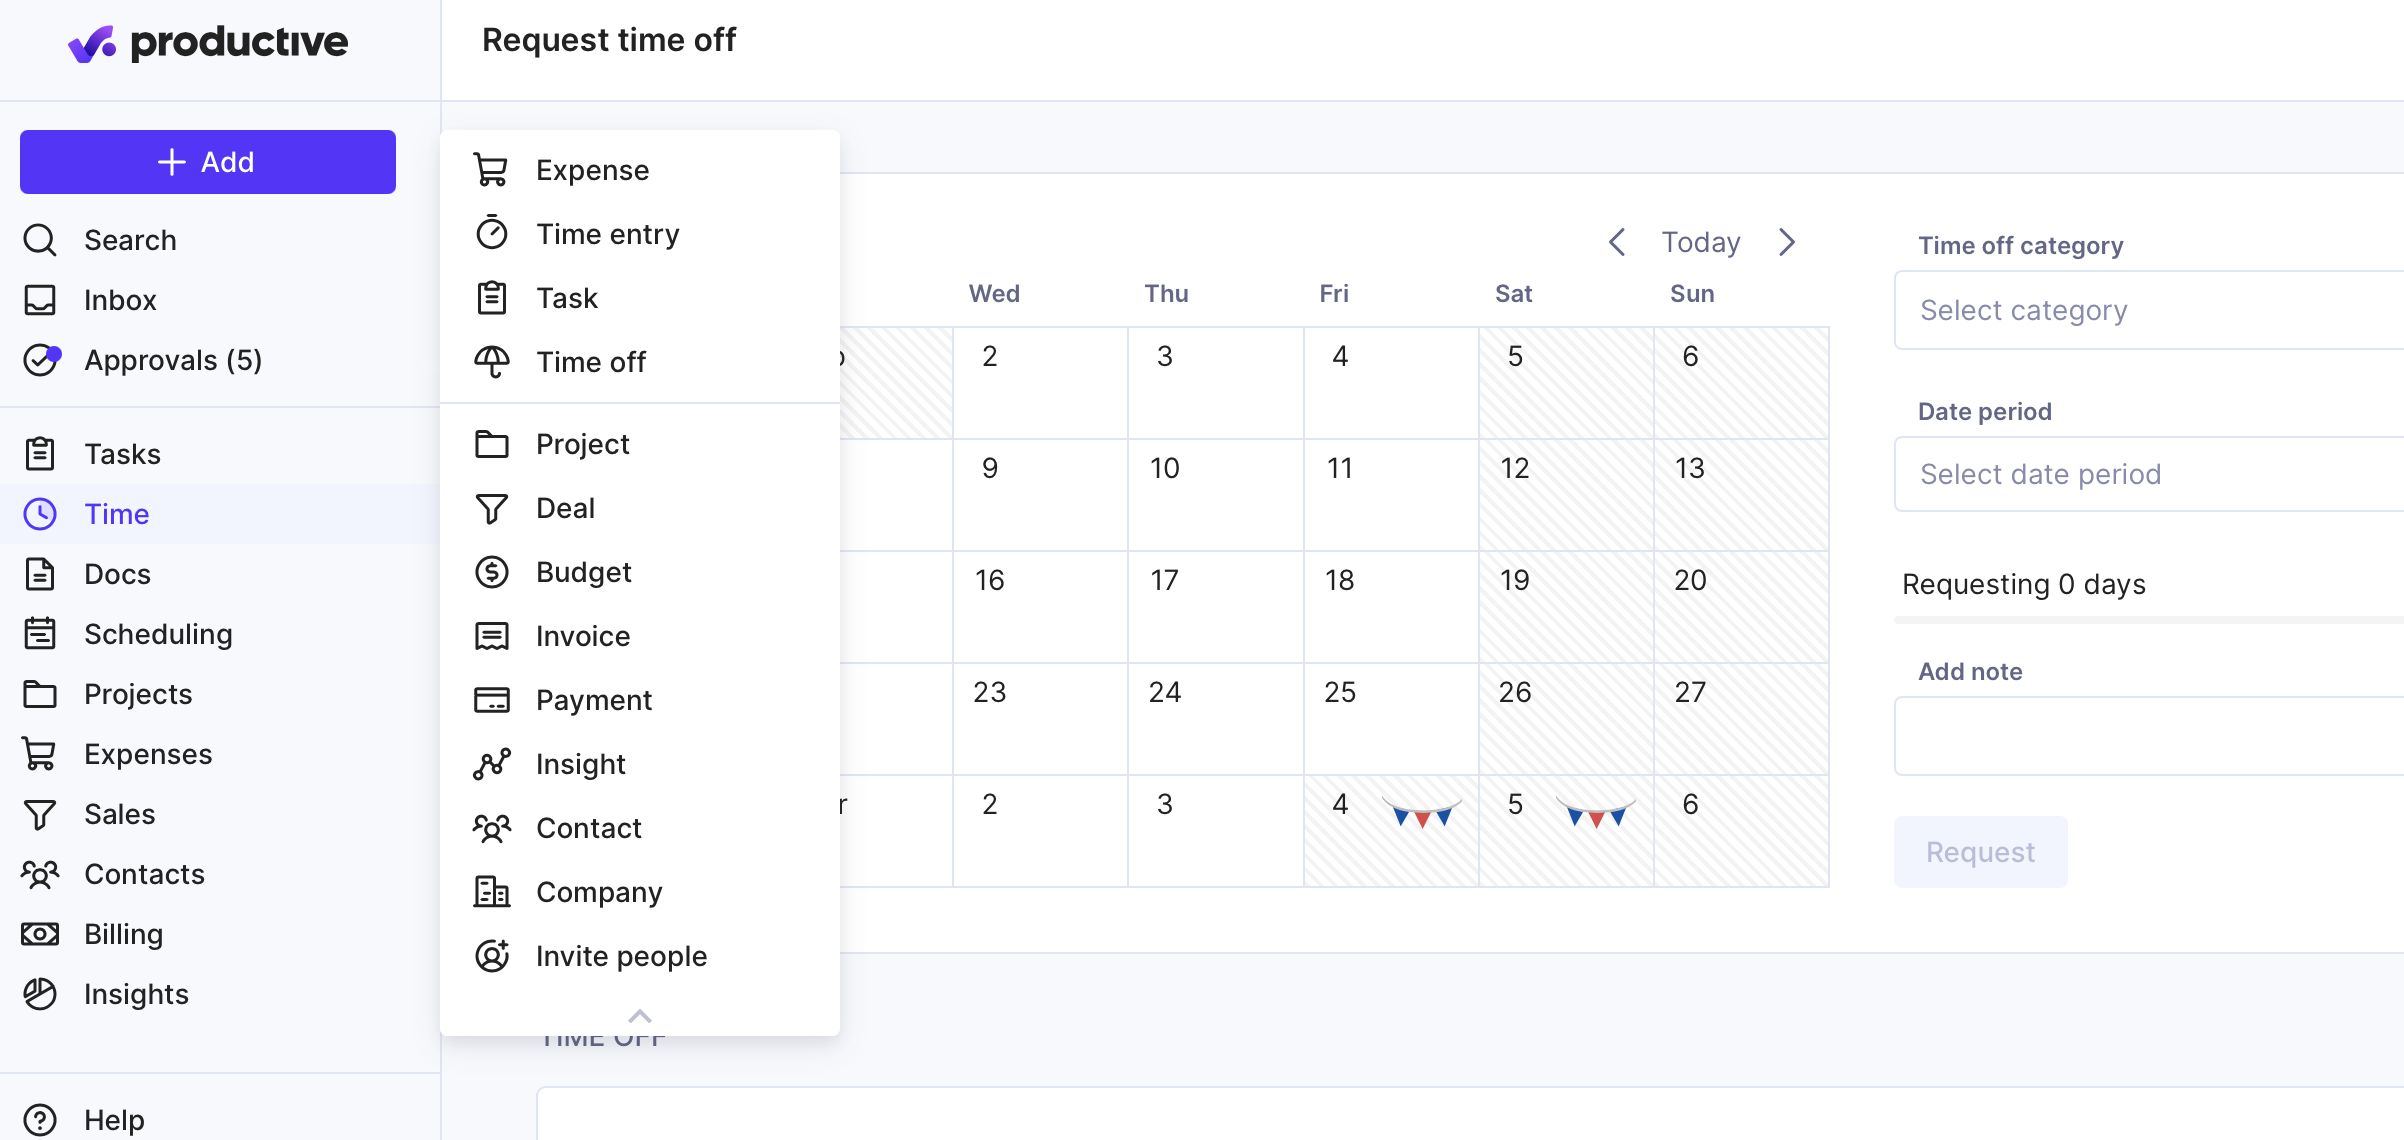2404x1140 pixels.
Task: Go to previous month with left chevron
Action: click(x=1617, y=242)
